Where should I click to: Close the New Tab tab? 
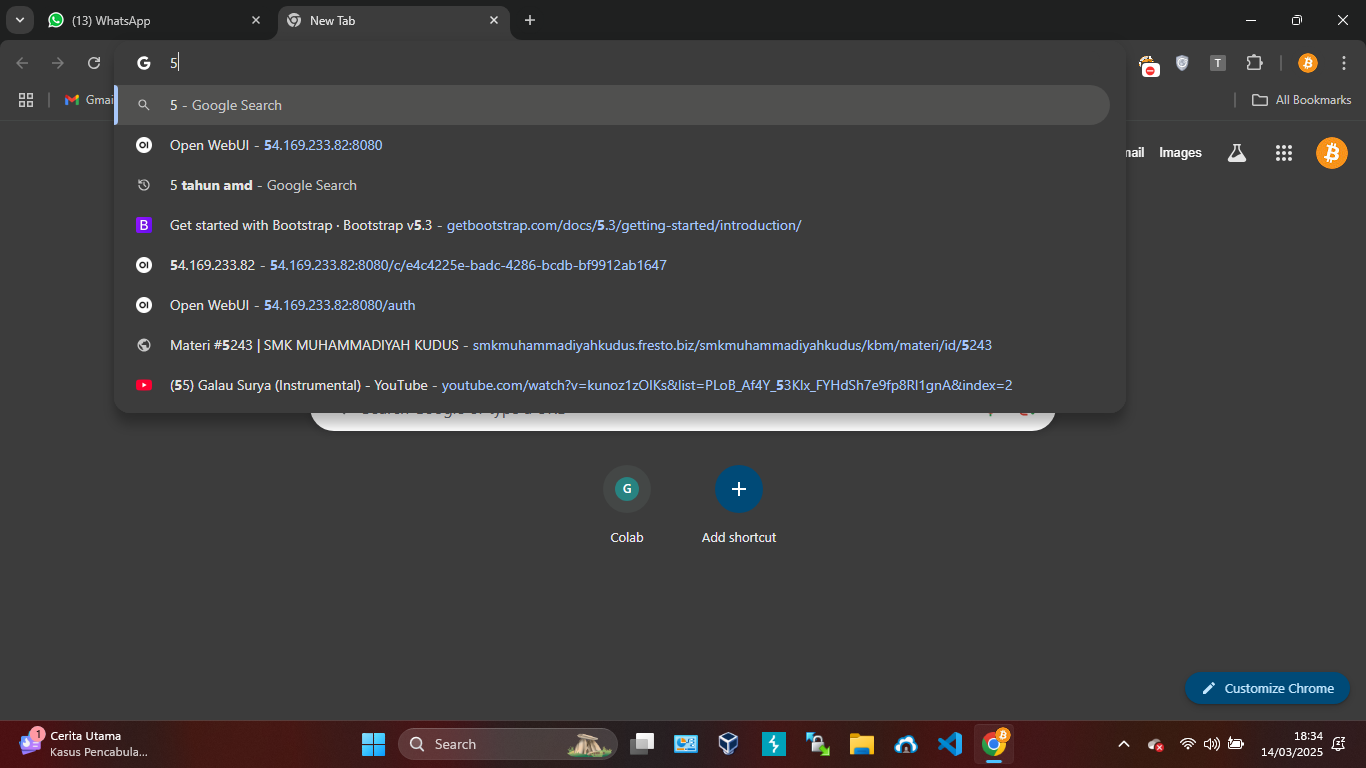pos(494,20)
